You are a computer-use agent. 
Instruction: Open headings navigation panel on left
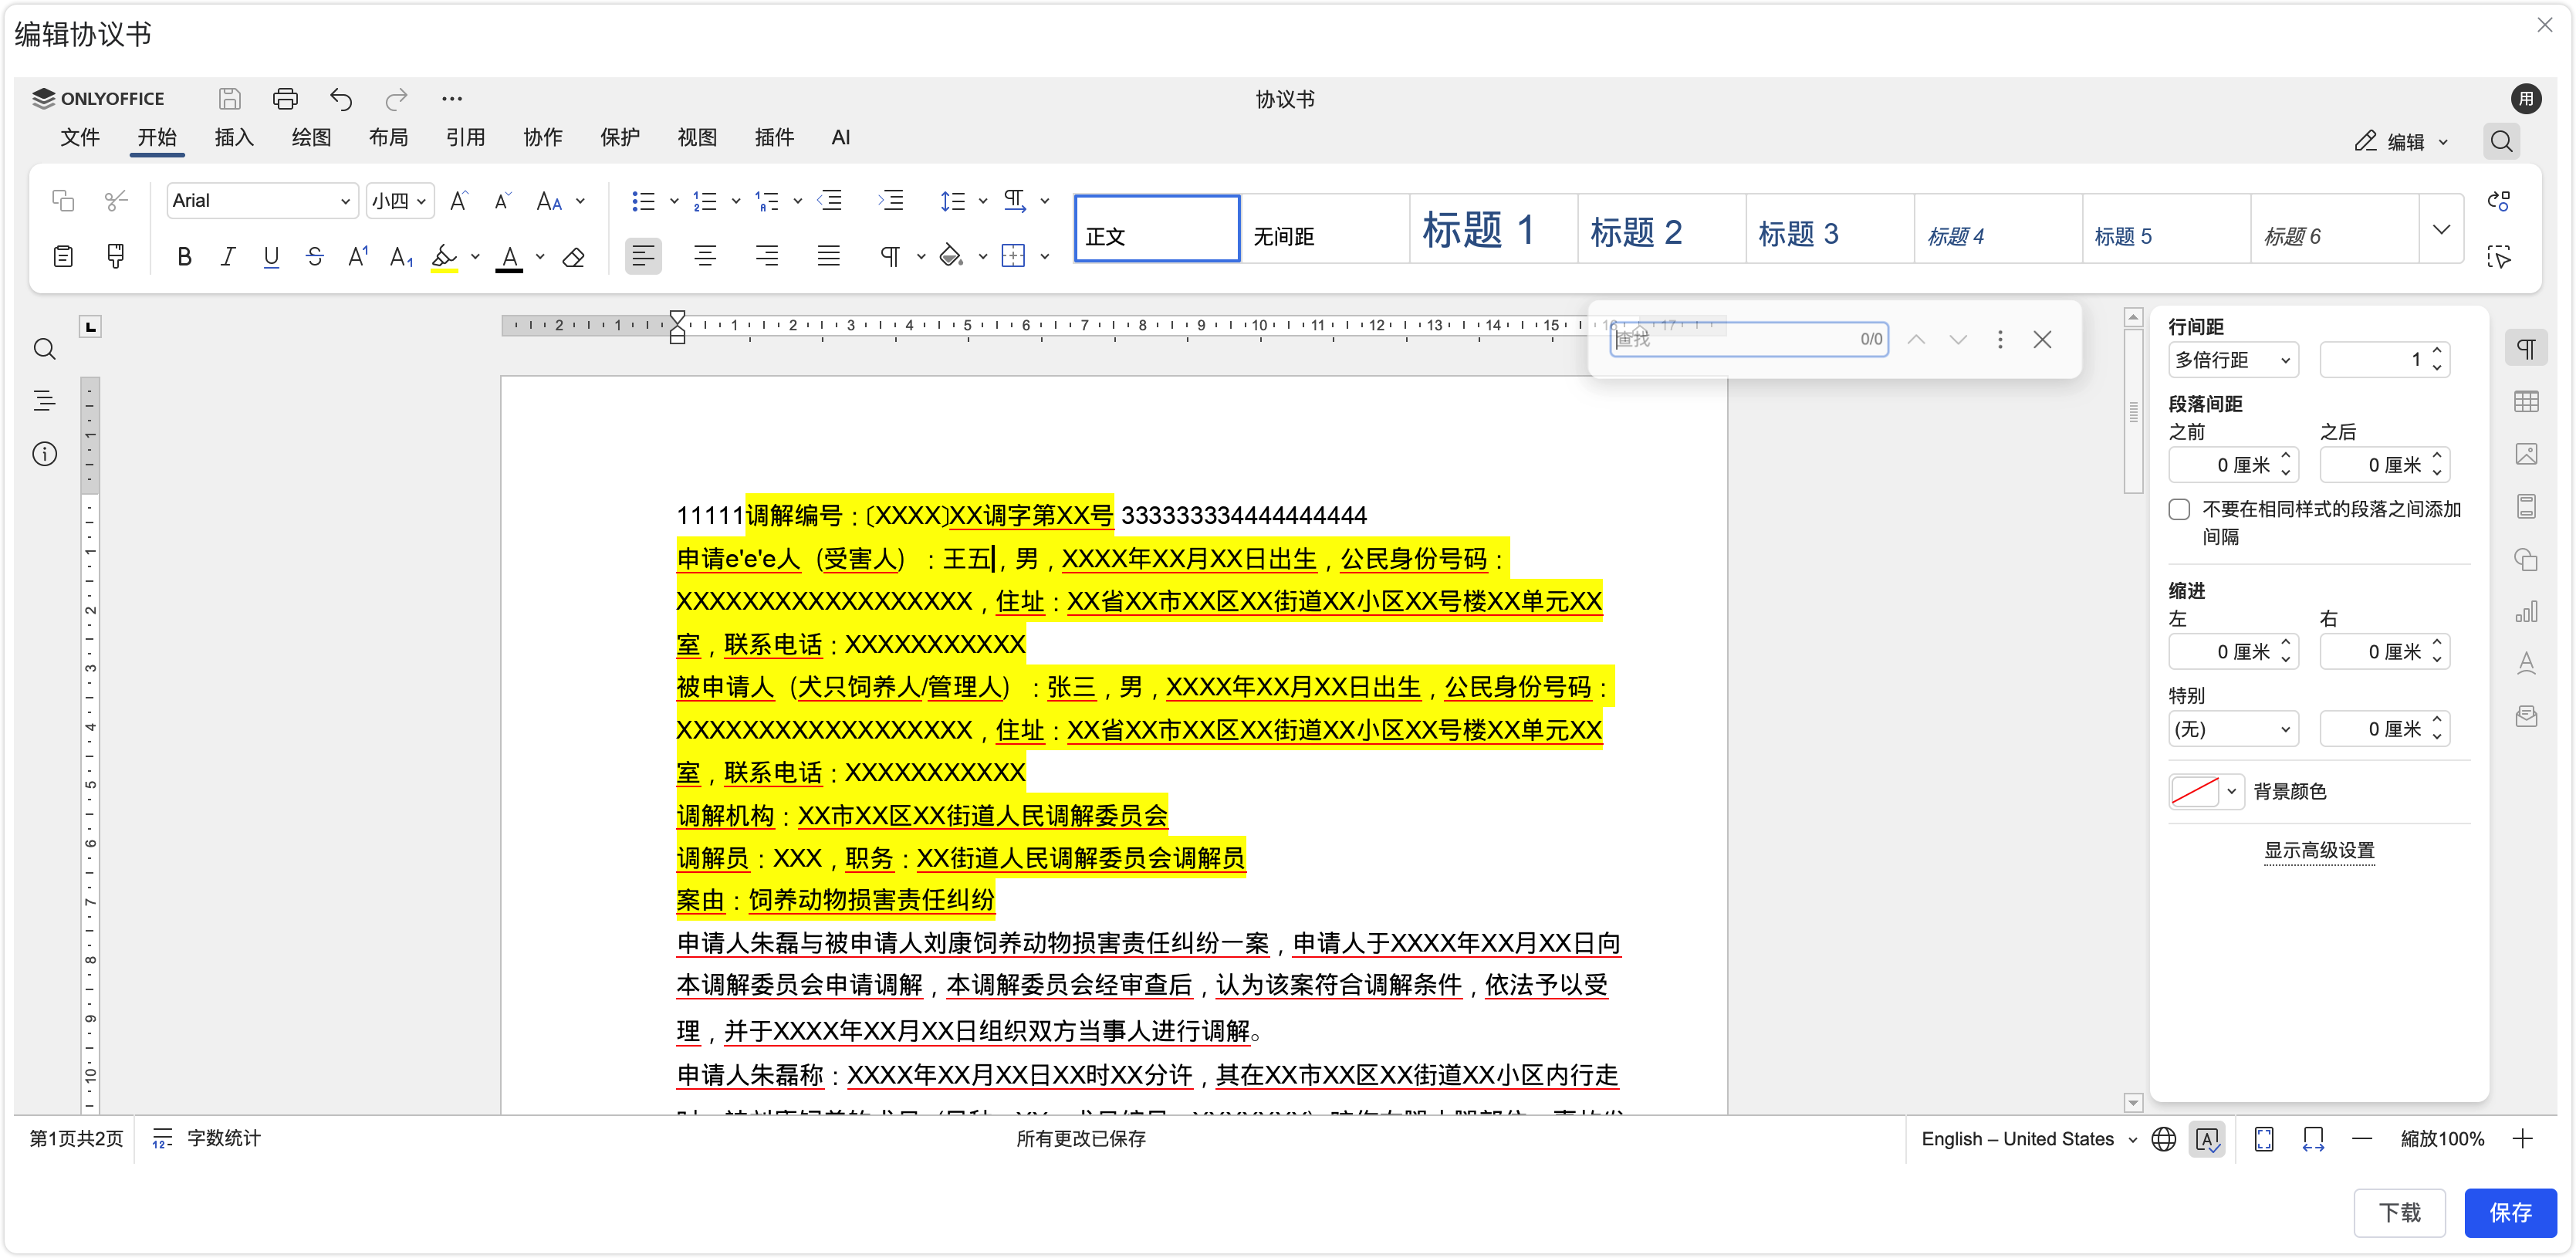point(44,401)
